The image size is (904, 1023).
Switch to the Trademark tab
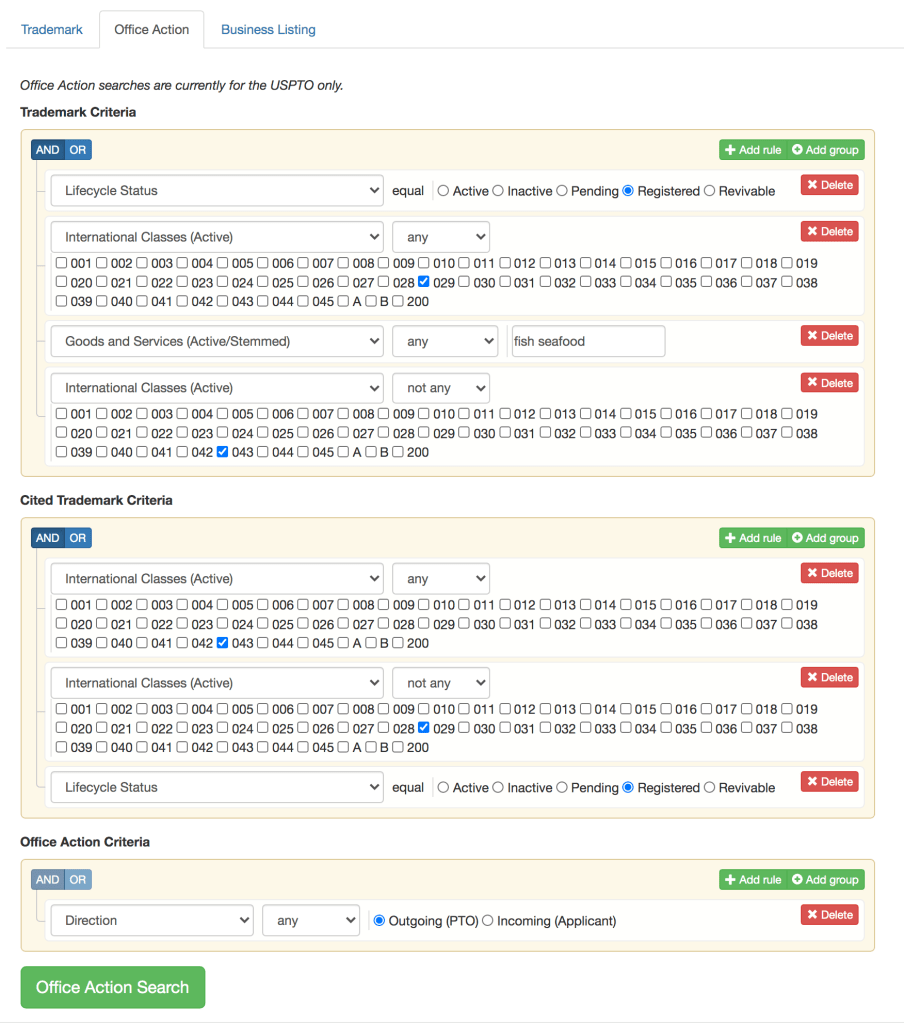(x=52, y=30)
